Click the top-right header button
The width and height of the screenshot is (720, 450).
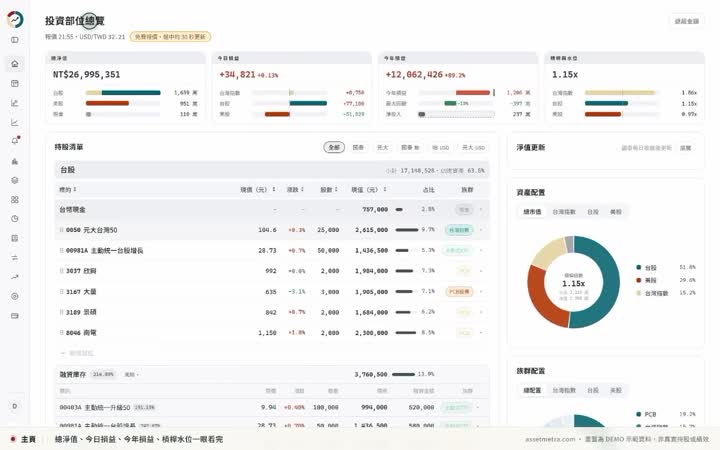[686, 21]
